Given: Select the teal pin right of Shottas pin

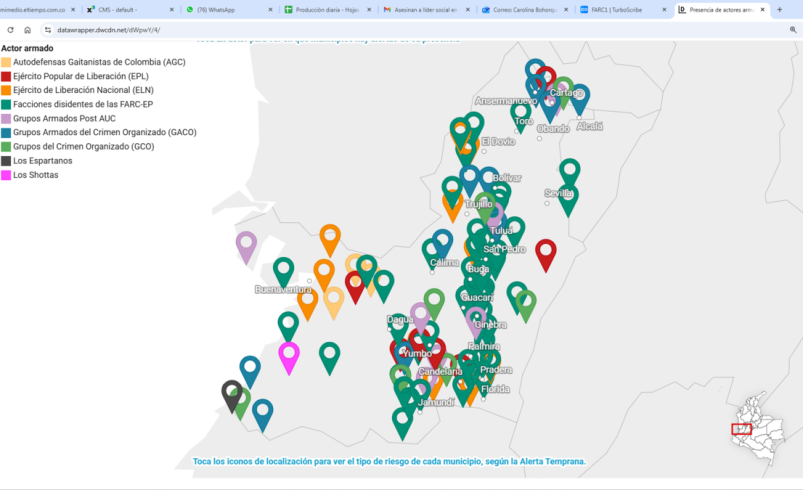Looking at the screenshot, I should click(329, 354).
